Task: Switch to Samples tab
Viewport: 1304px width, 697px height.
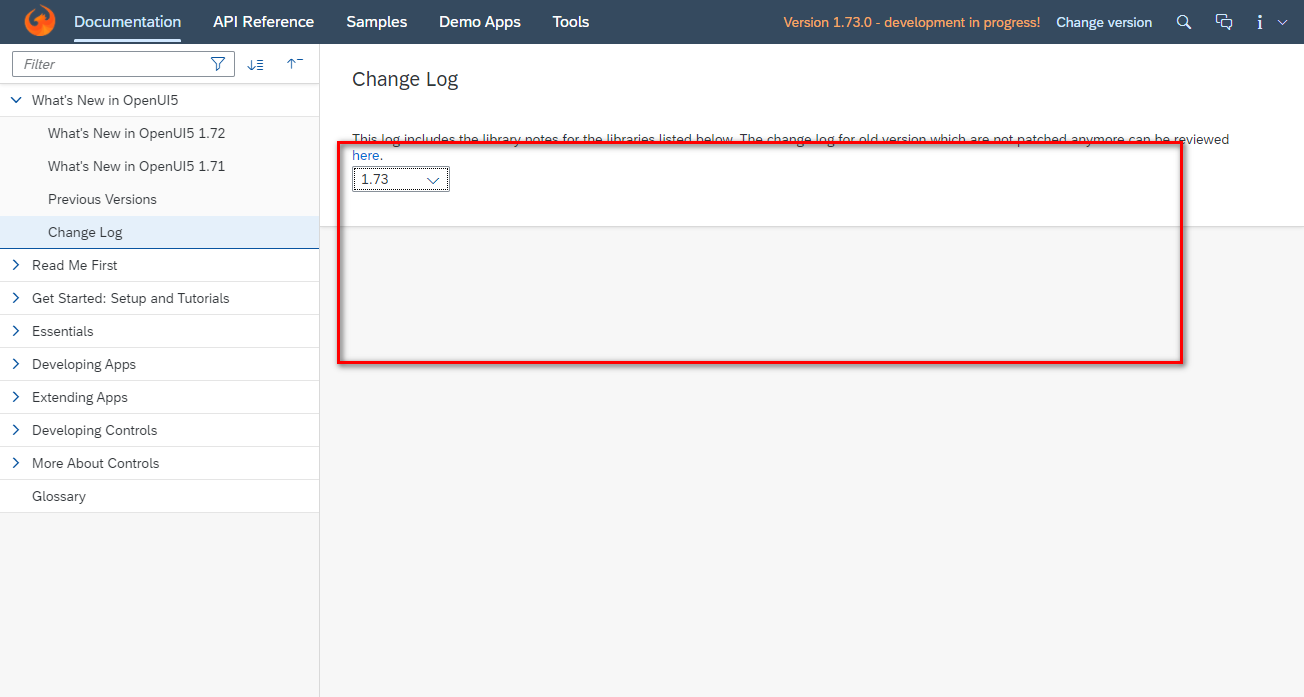Action: coord(377,22)
